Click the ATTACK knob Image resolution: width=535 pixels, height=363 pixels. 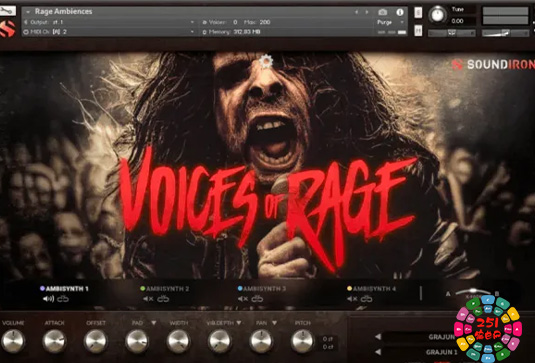point(54,341)
